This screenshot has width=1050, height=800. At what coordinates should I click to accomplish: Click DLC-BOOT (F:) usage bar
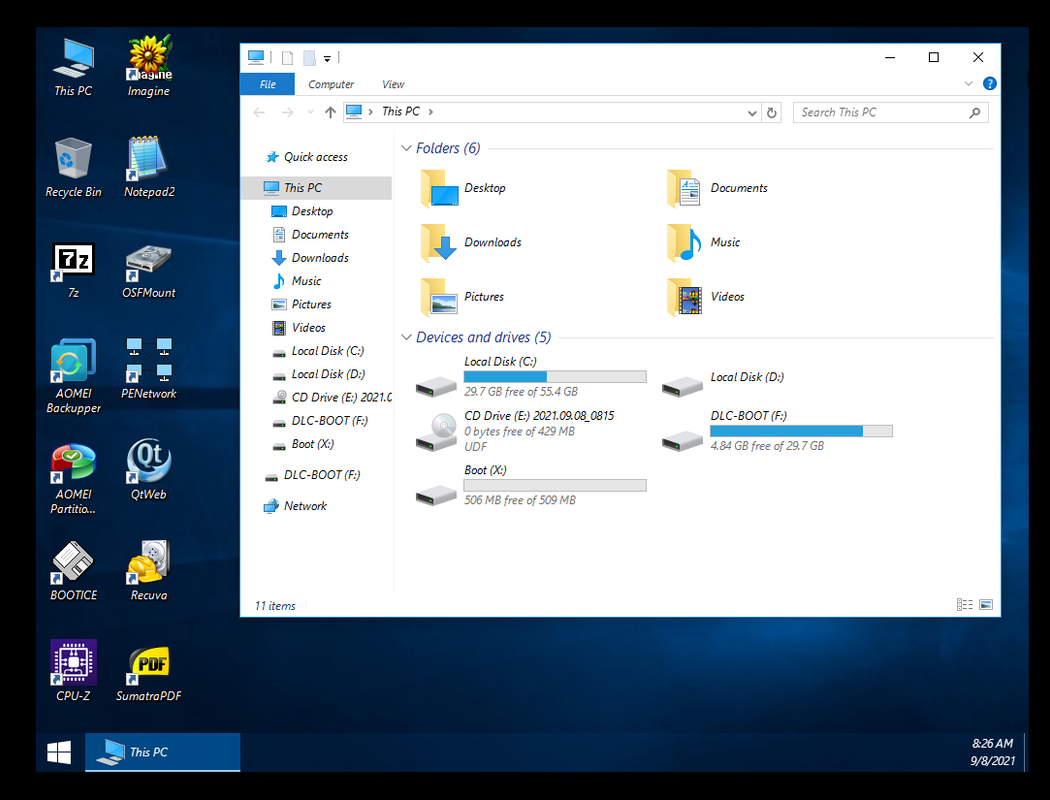tap(802, 431)
